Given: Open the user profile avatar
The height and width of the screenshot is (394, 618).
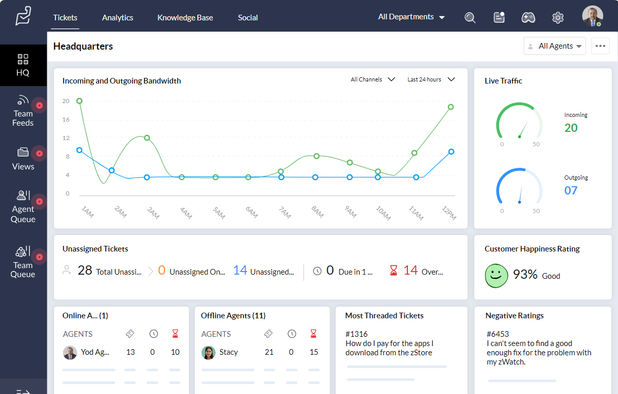Looking at the screenshot, I should point(592,16).
